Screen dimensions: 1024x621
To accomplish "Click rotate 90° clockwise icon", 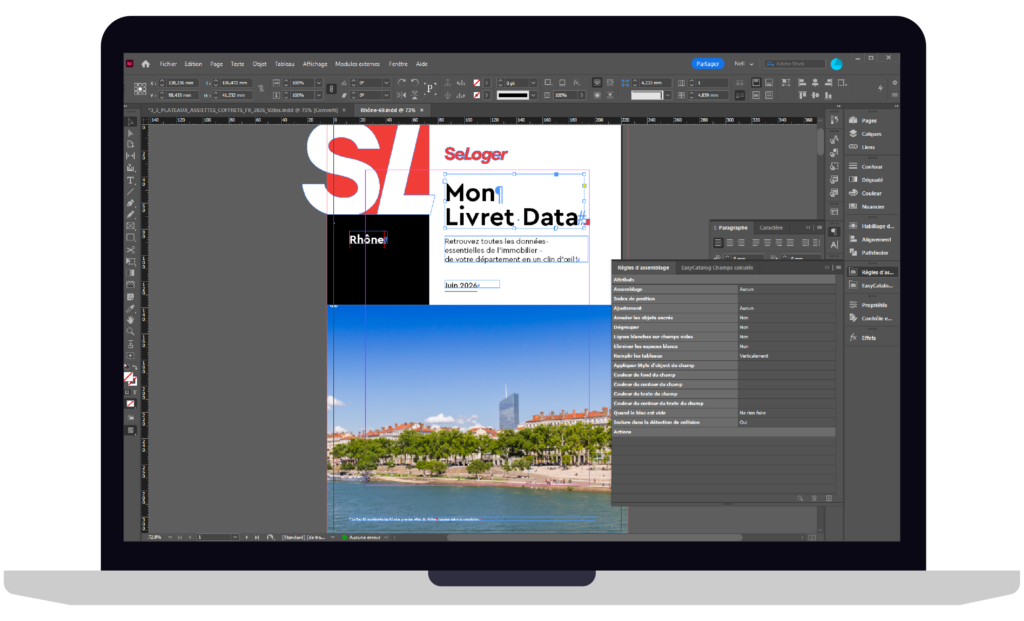I will 402,82.
